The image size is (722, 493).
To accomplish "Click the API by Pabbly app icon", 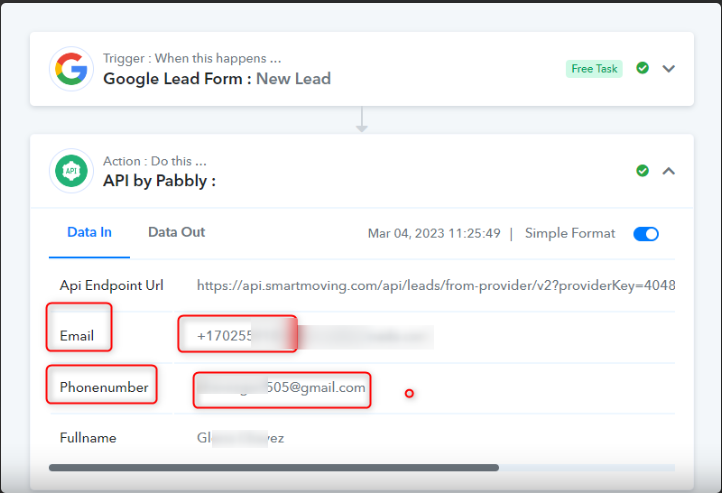I will [71, 171].
